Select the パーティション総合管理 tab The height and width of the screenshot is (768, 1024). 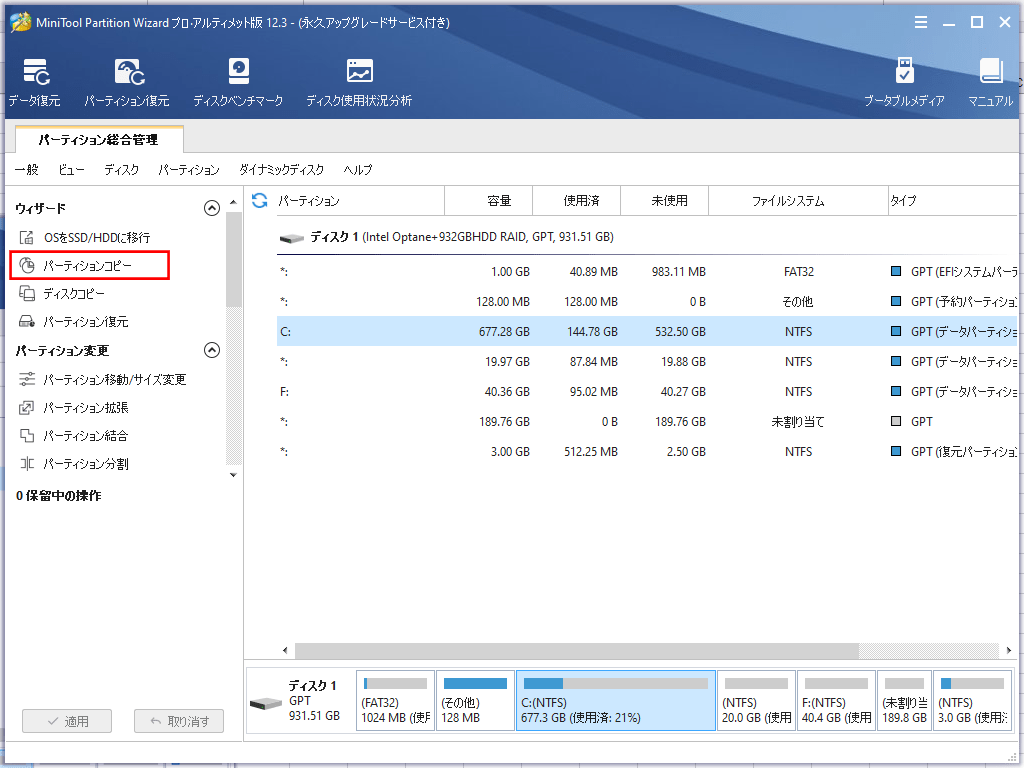click(99, 139)
